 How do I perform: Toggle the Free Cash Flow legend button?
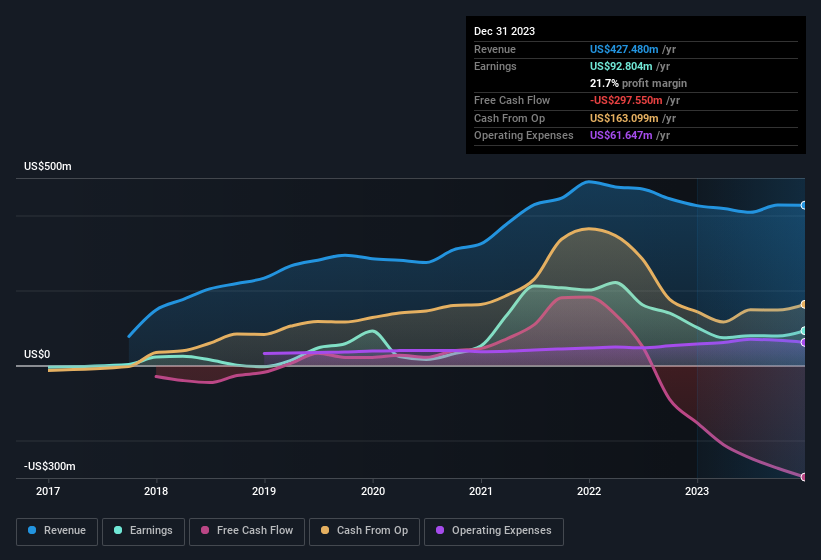coord(247,531)
